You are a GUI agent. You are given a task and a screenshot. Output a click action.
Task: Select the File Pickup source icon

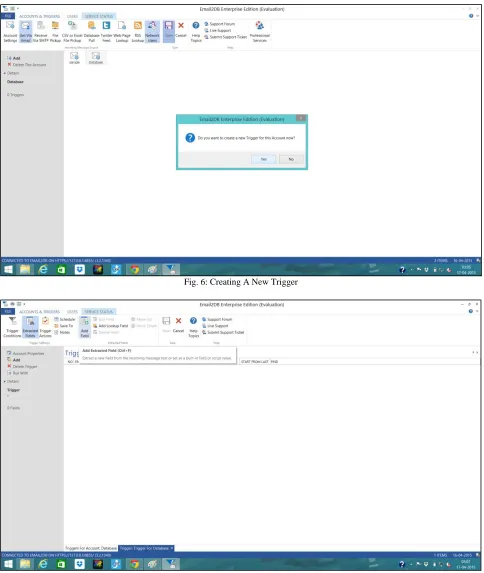[55, 32]
